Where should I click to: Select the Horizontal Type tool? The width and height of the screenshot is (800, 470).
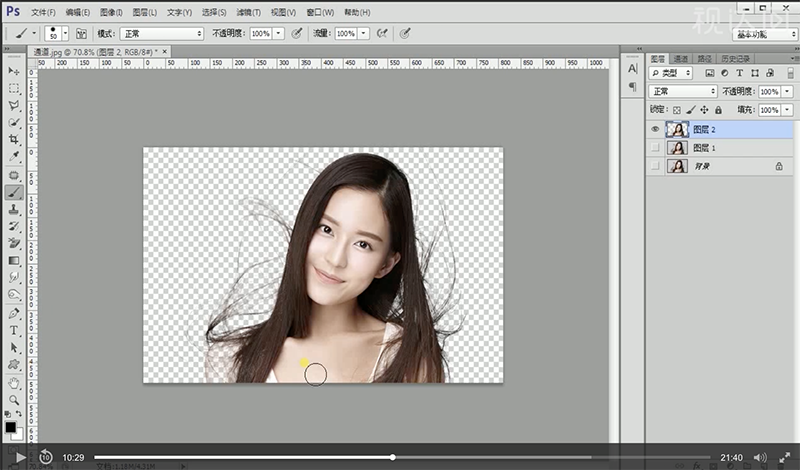click(14, 330)
